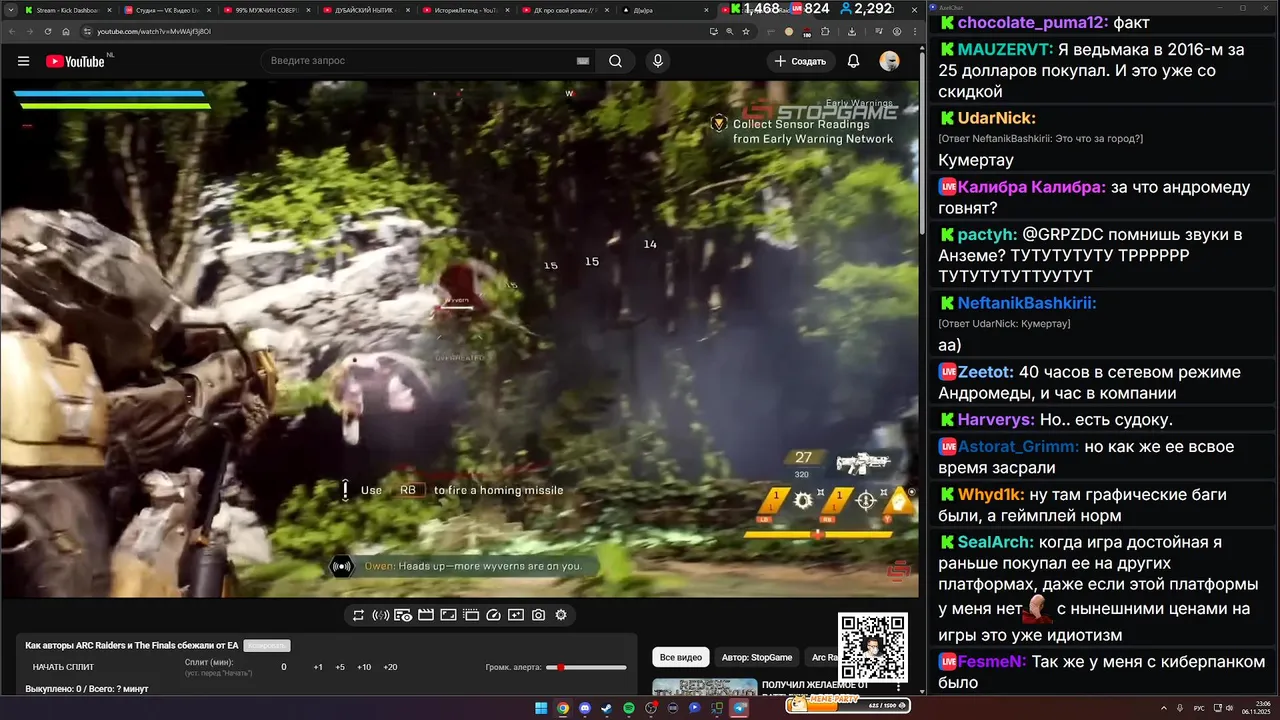Switch to the ДУБАЙСКИЙ НЫТИК browser tab

coord(365,10)
